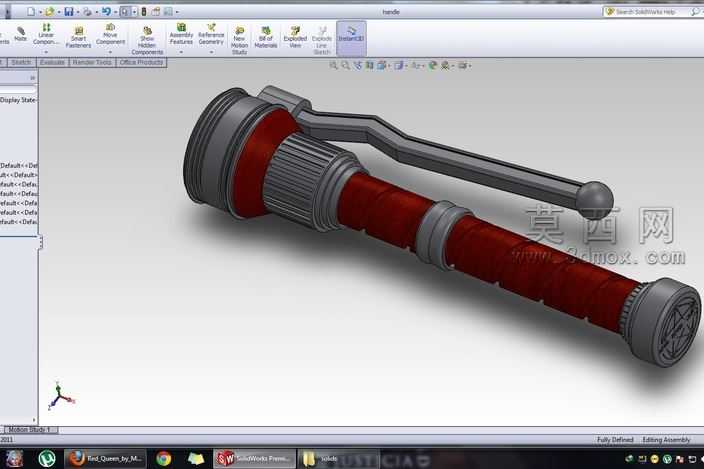Click 'Editing Assembly' status bar text
Image resolution: width=704 pixels, height=469 pixels.
click(x=666, y=440)
